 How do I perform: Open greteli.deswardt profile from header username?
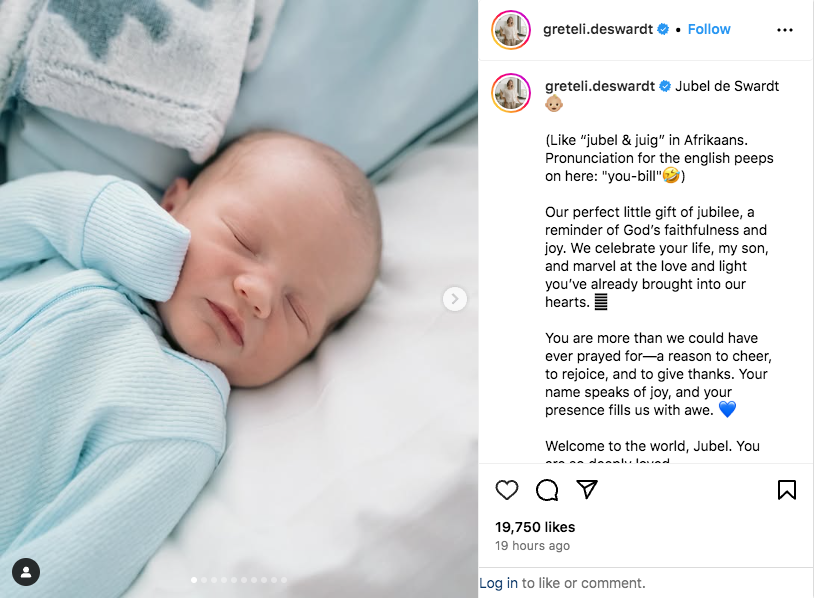(598, 29)
